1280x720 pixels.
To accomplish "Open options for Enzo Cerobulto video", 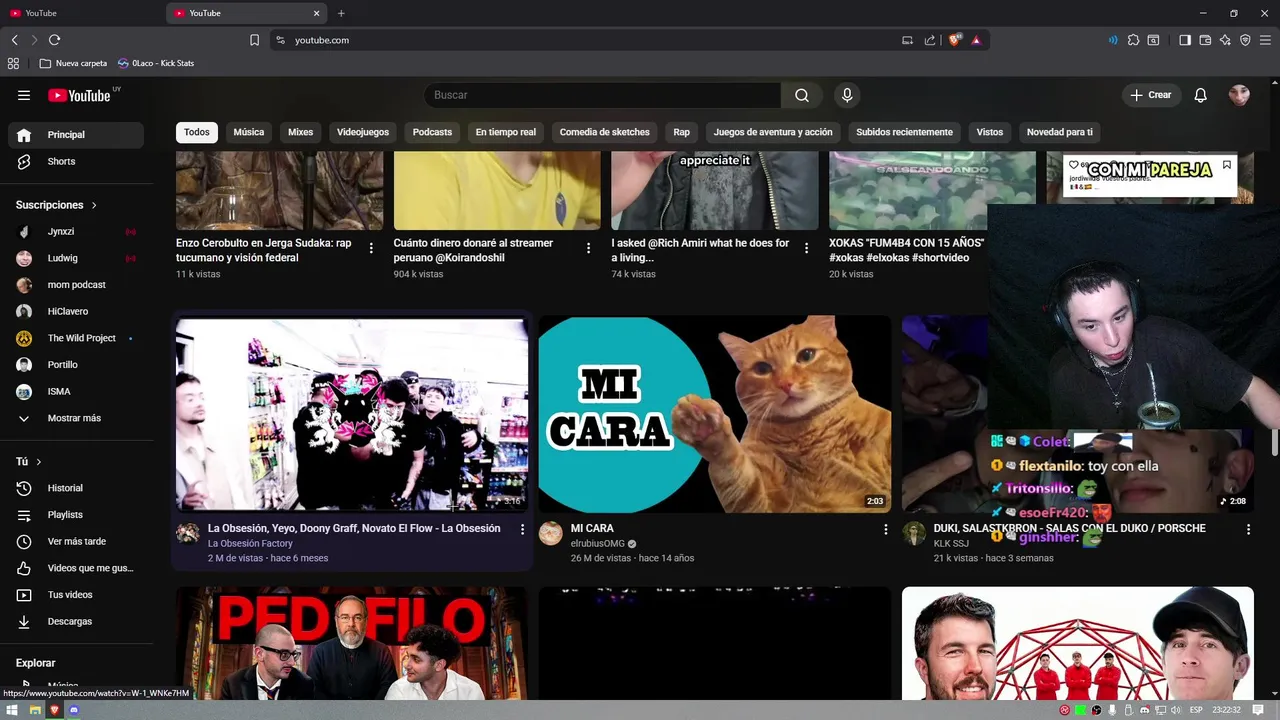I will point(371,248).
